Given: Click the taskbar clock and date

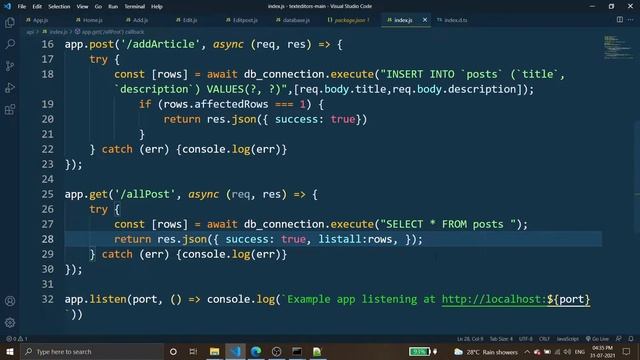Looking at the screenshot, I should click(602, 351).
